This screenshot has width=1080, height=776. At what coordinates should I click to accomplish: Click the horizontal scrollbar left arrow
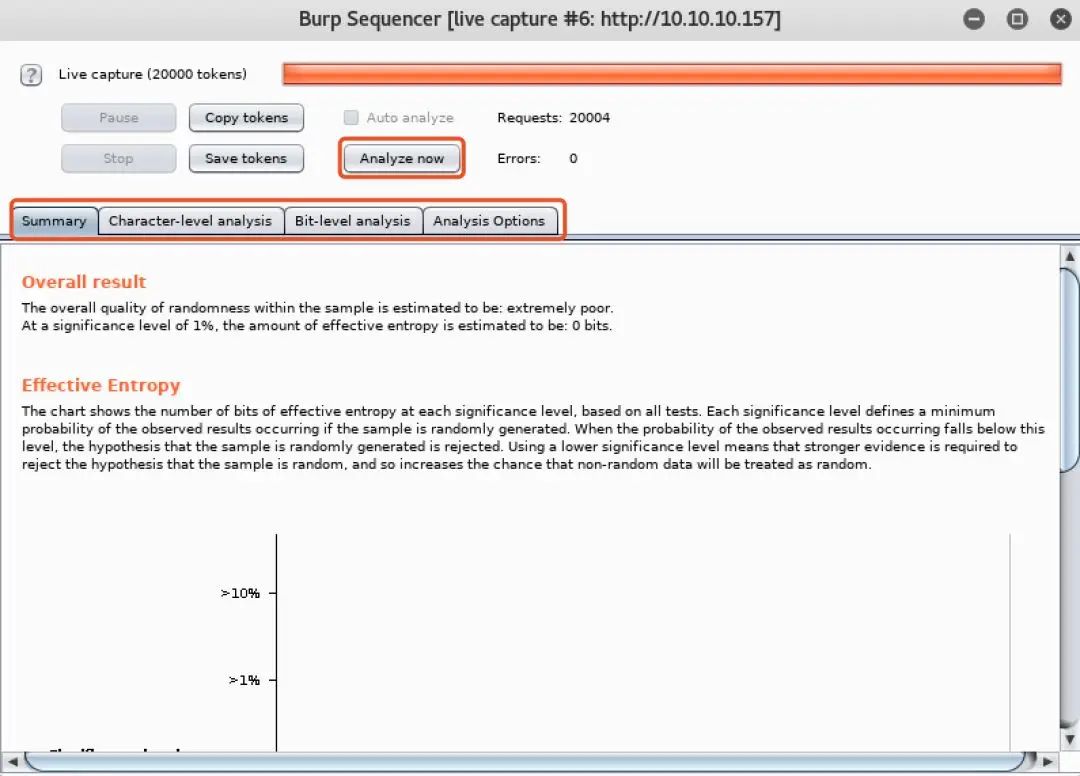[12, 762]
